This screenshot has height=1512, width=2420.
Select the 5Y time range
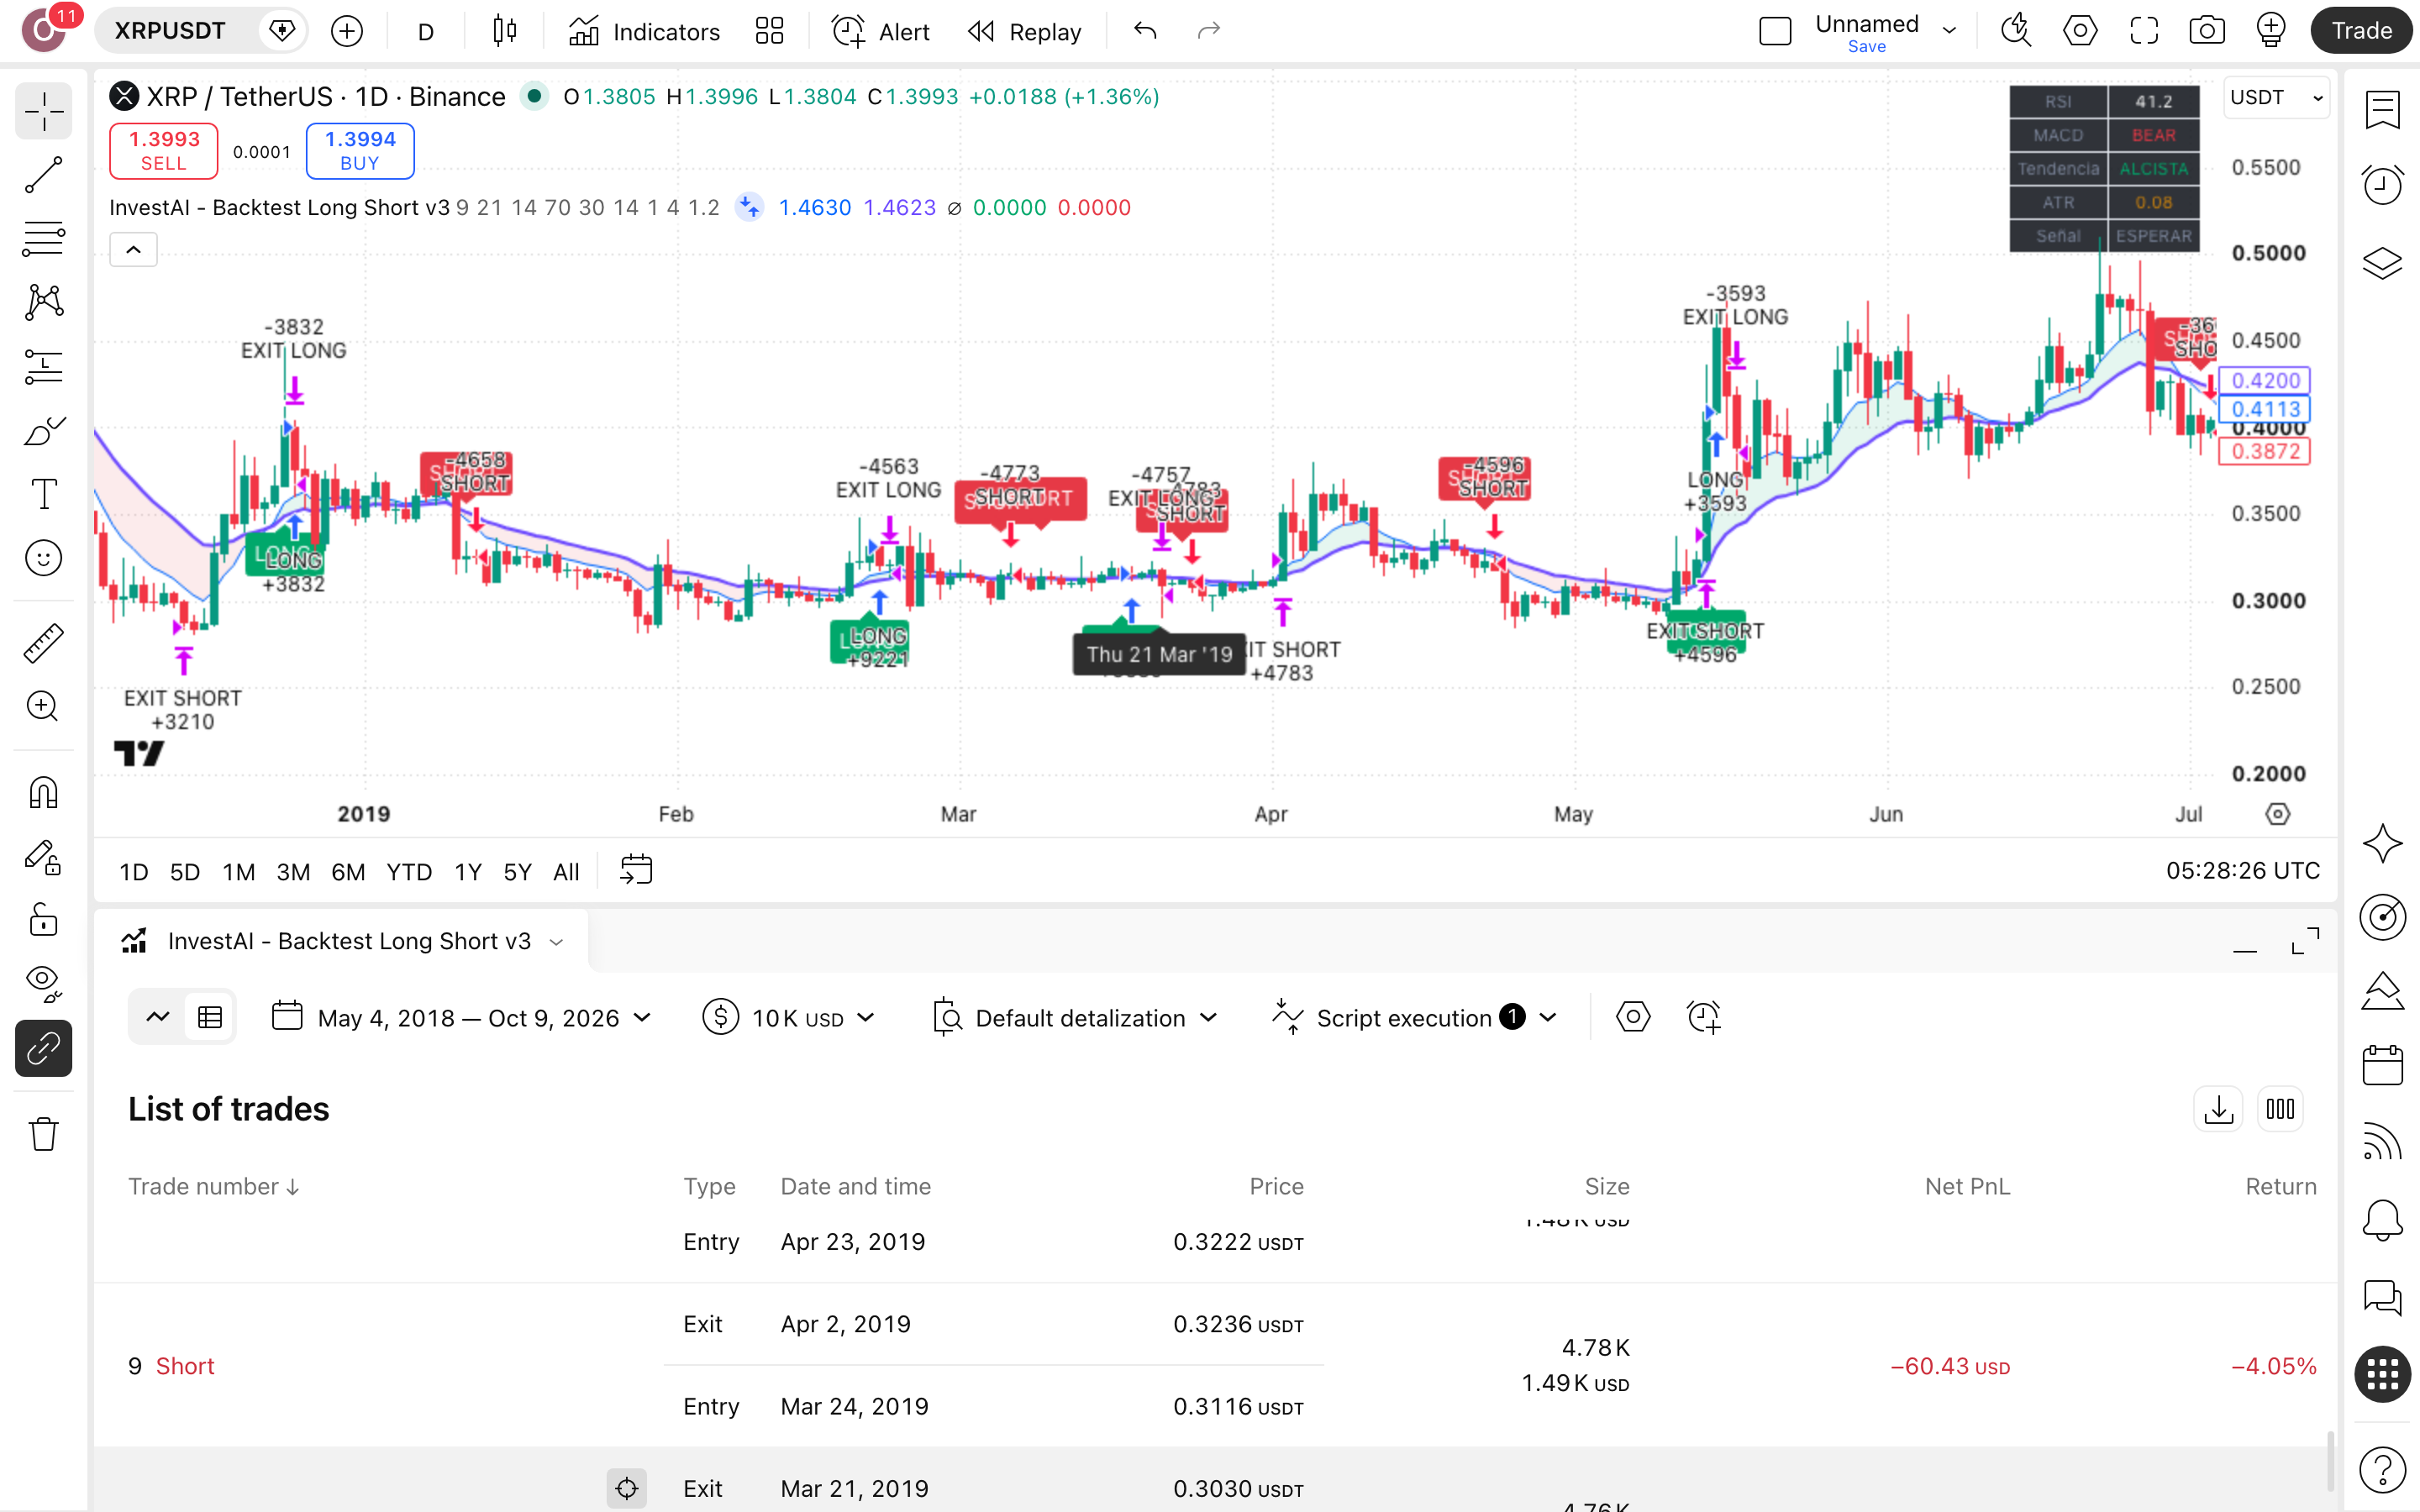click(x=517, y=872)
